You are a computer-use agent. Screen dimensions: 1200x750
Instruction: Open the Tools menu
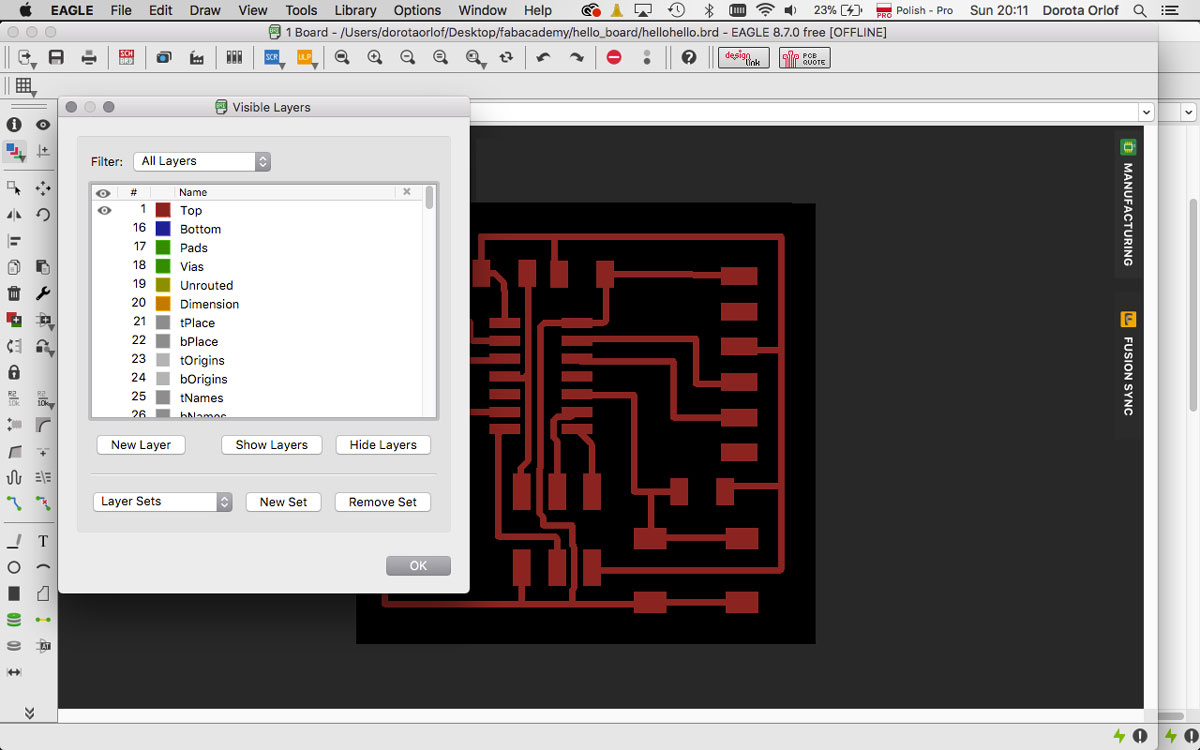(301, 10)
